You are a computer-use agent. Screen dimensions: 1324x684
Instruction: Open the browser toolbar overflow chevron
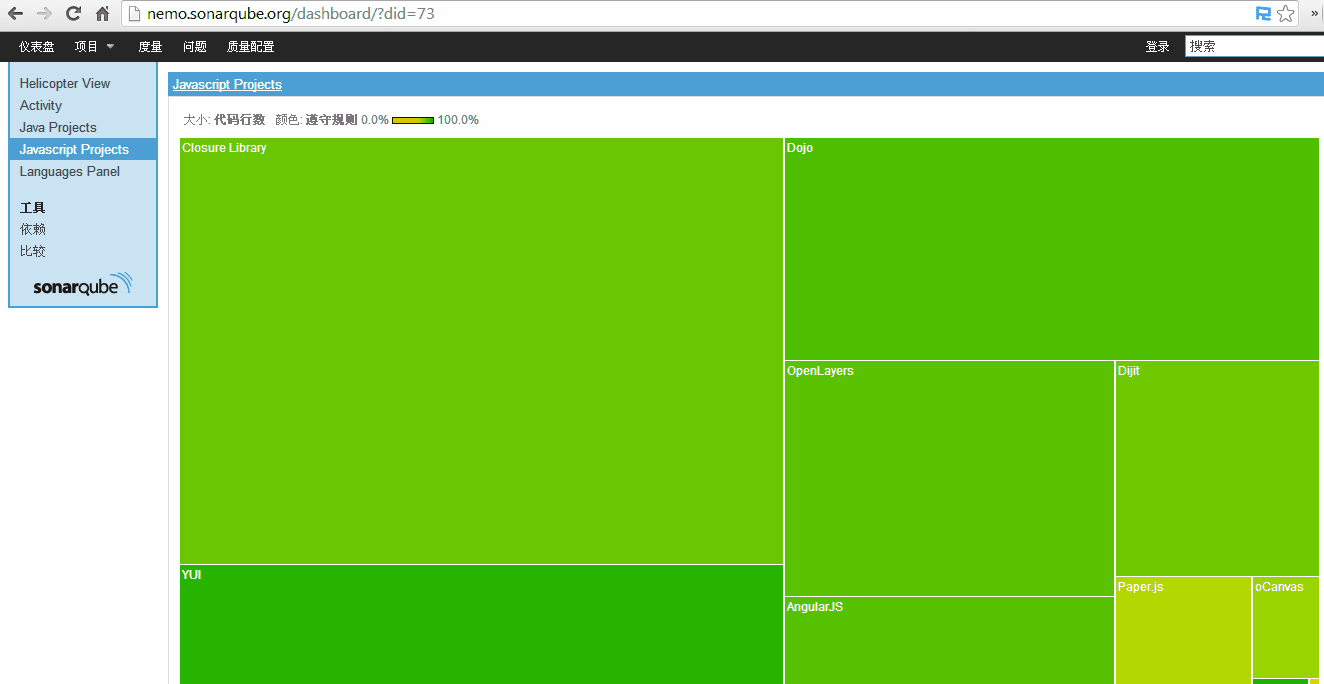click(1315, 14)
